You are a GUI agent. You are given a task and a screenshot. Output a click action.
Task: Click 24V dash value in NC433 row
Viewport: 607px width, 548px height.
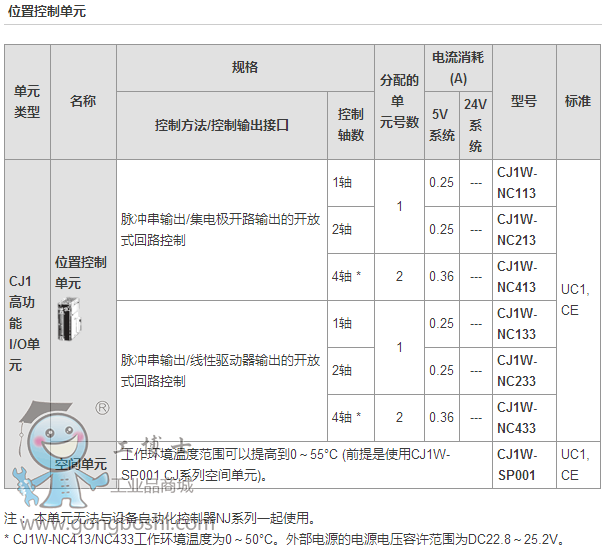[476, 418]
